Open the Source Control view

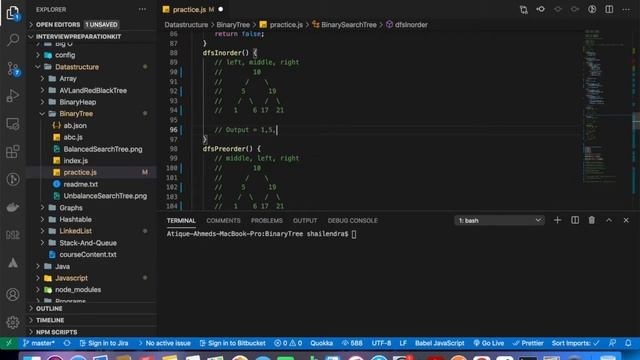point(13,68)
